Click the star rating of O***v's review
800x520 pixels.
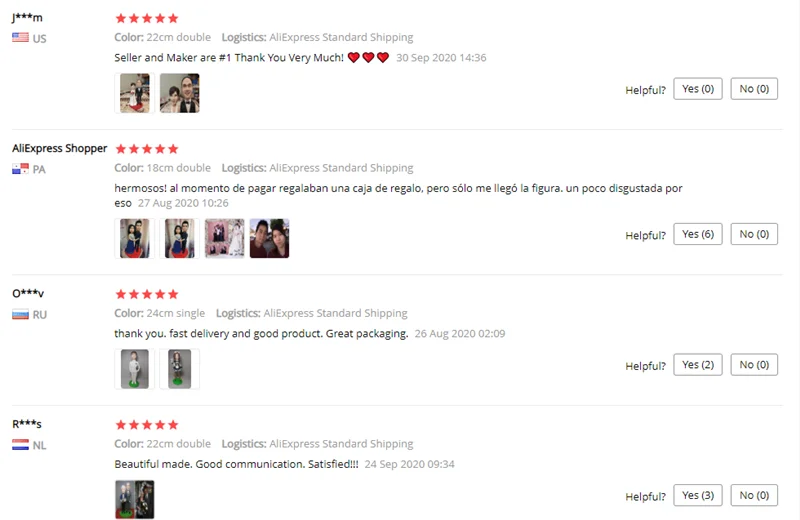pyautogui.click(x=147, y=294)
